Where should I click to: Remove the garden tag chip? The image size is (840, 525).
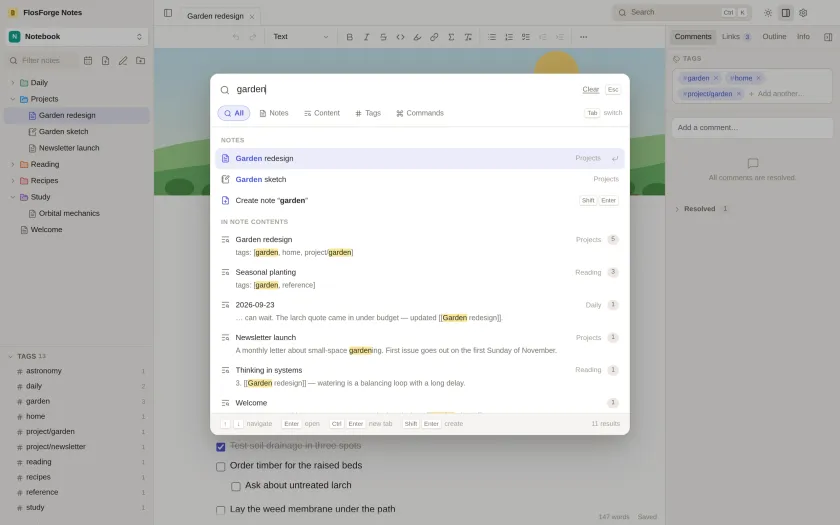click(716, 78)
